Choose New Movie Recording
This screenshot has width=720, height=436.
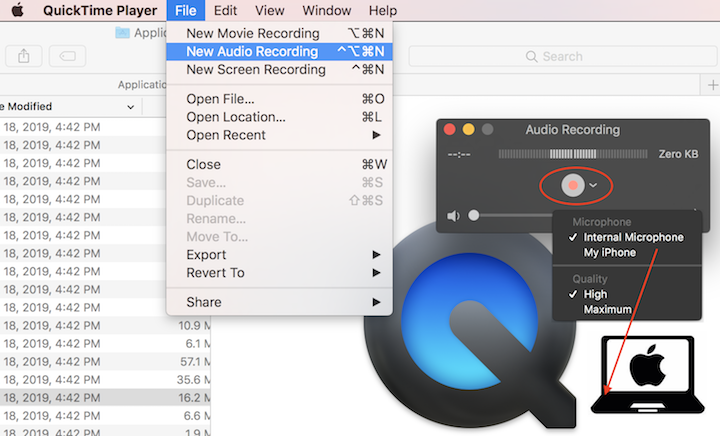point(279,33)
